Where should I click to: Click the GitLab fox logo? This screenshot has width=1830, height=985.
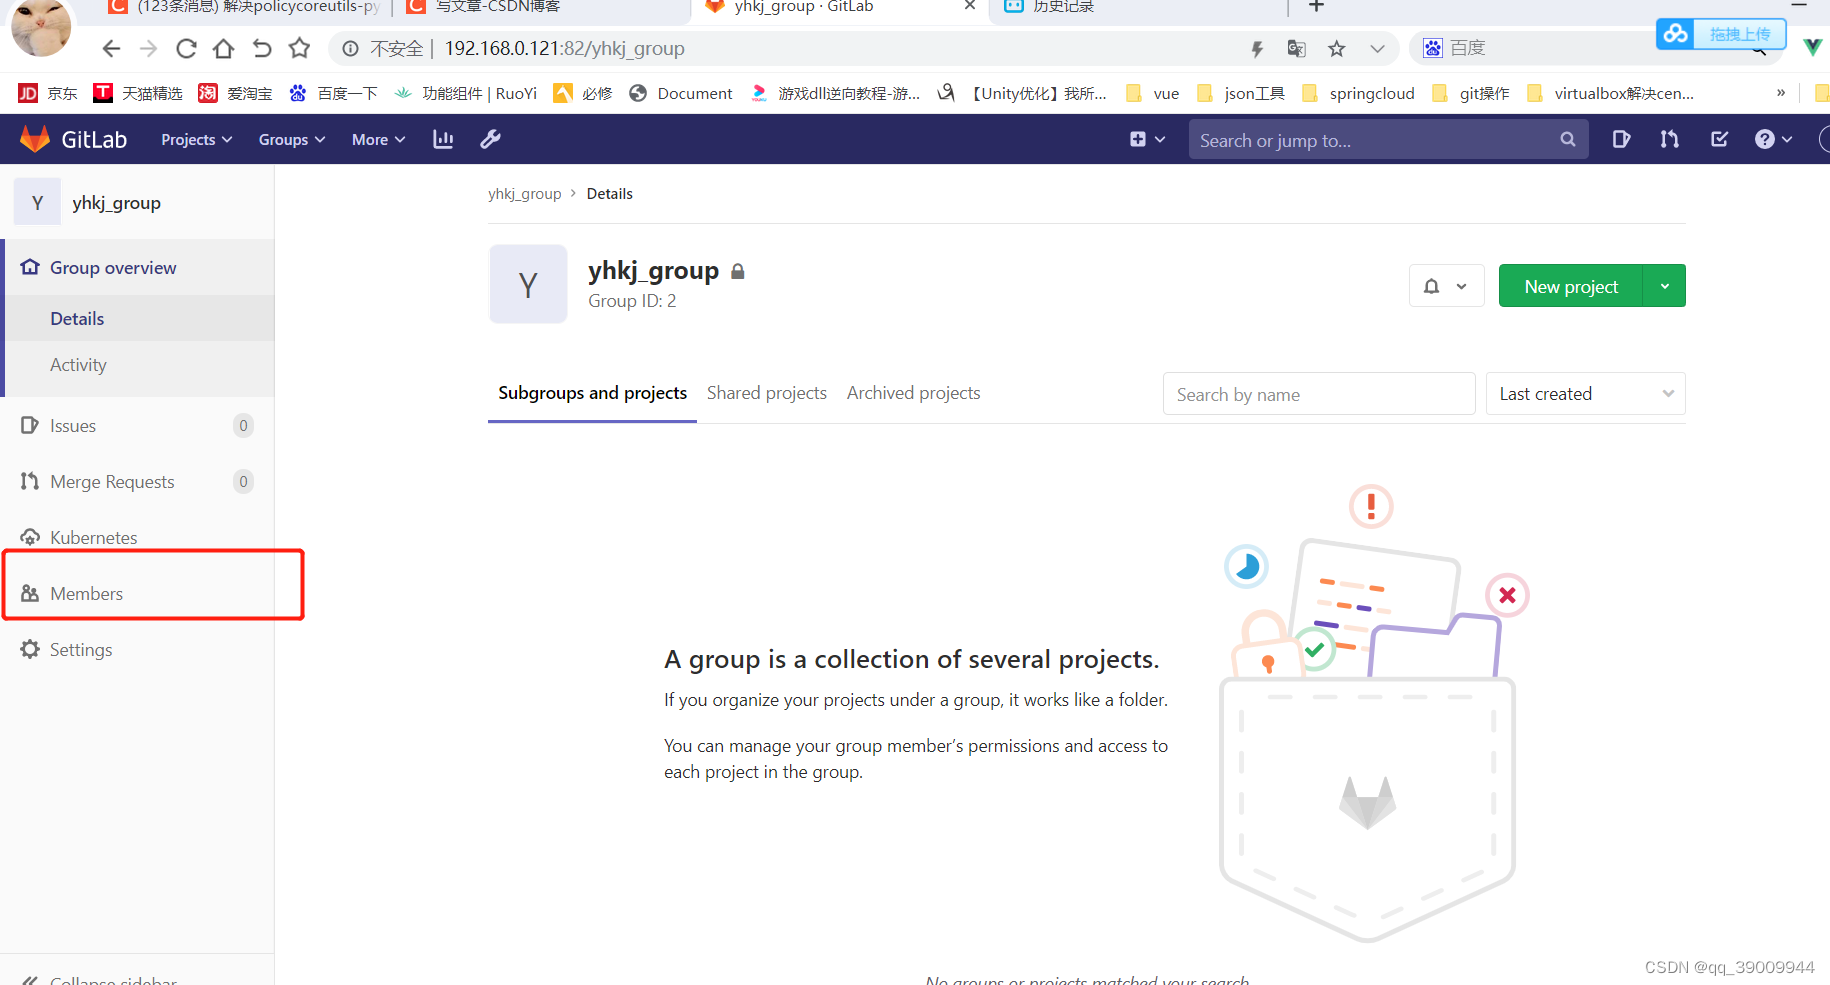pyautogui.click(x=35, y=139)
